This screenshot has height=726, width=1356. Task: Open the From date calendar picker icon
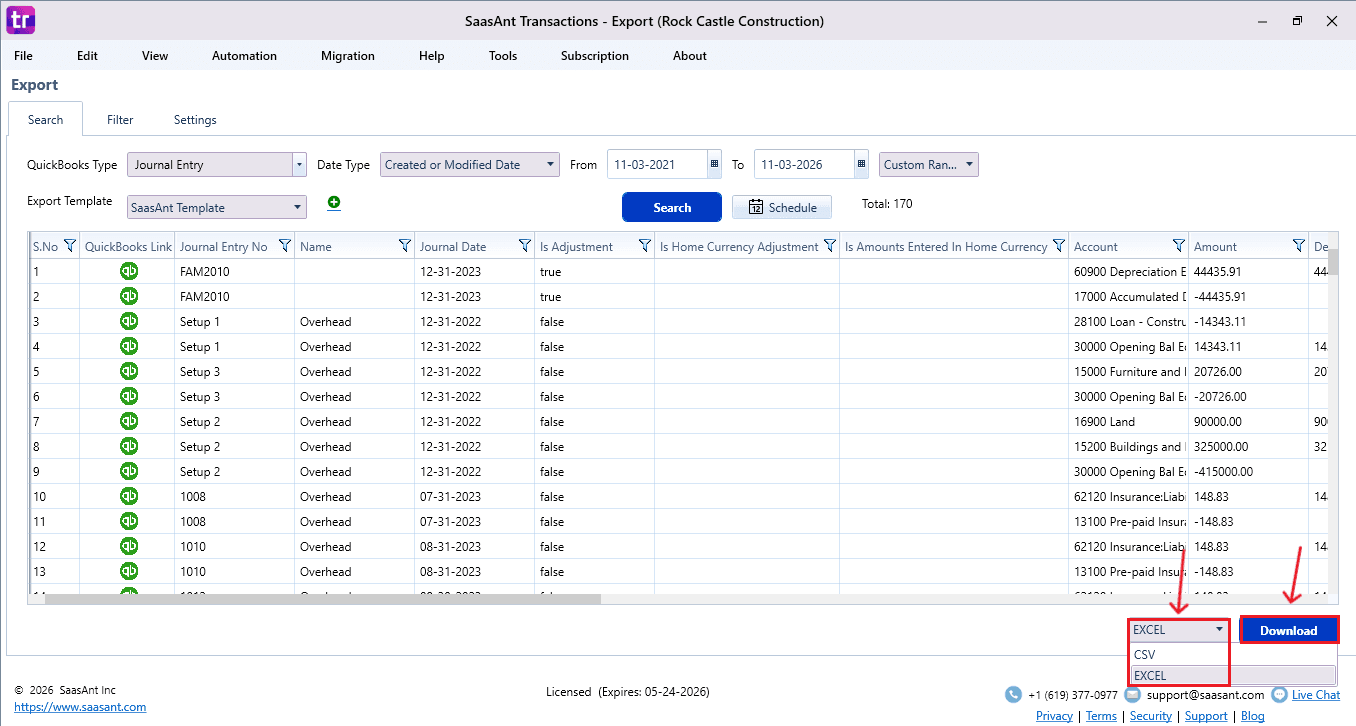[714, 164]
